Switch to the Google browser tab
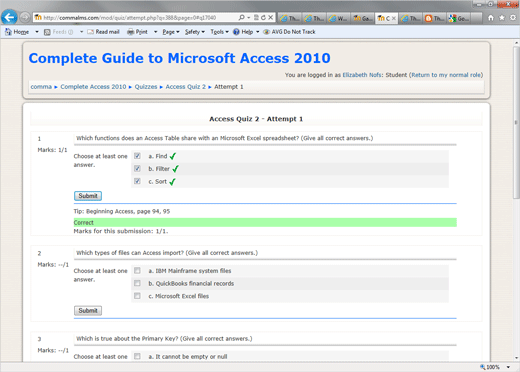 pyautogui.click(x=459, y=18)
